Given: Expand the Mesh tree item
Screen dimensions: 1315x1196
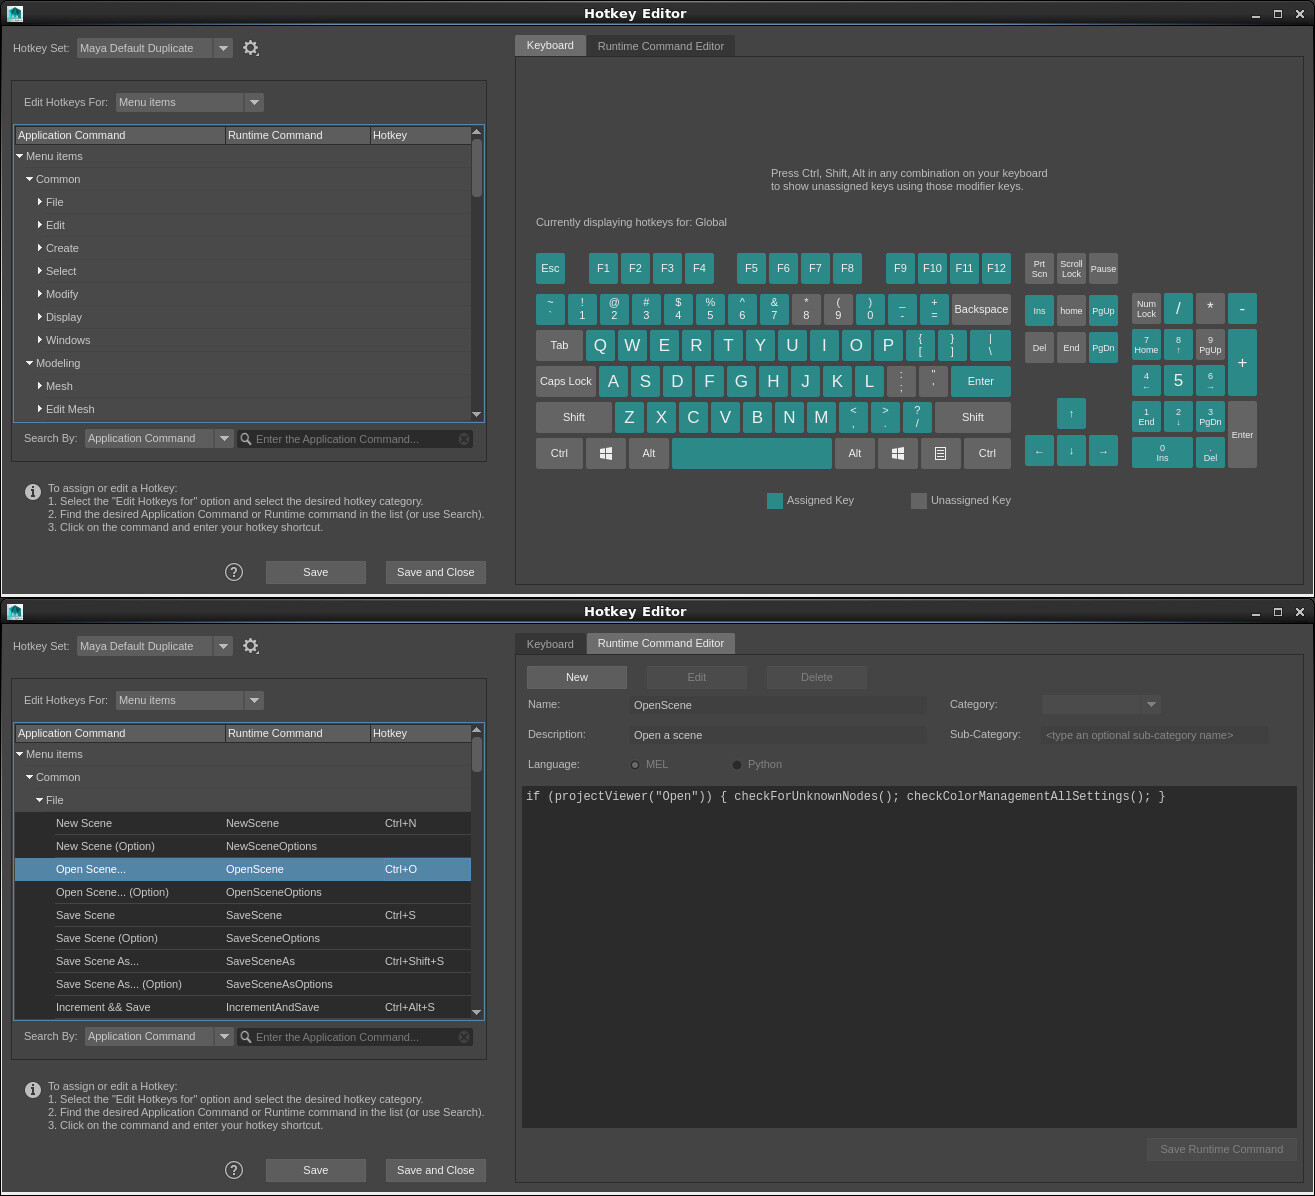Looking at the screenshot, I should (40, 386).
